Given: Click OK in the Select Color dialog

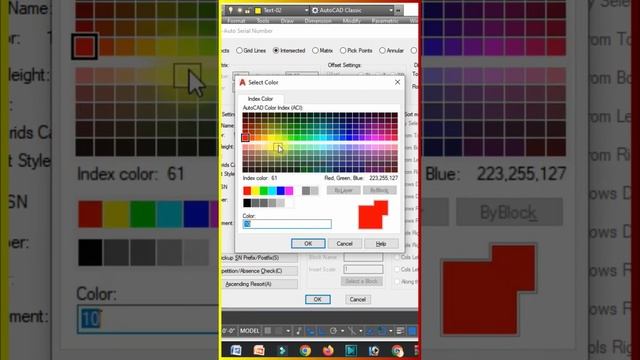Looking at the screenshot, I should 308,244.
